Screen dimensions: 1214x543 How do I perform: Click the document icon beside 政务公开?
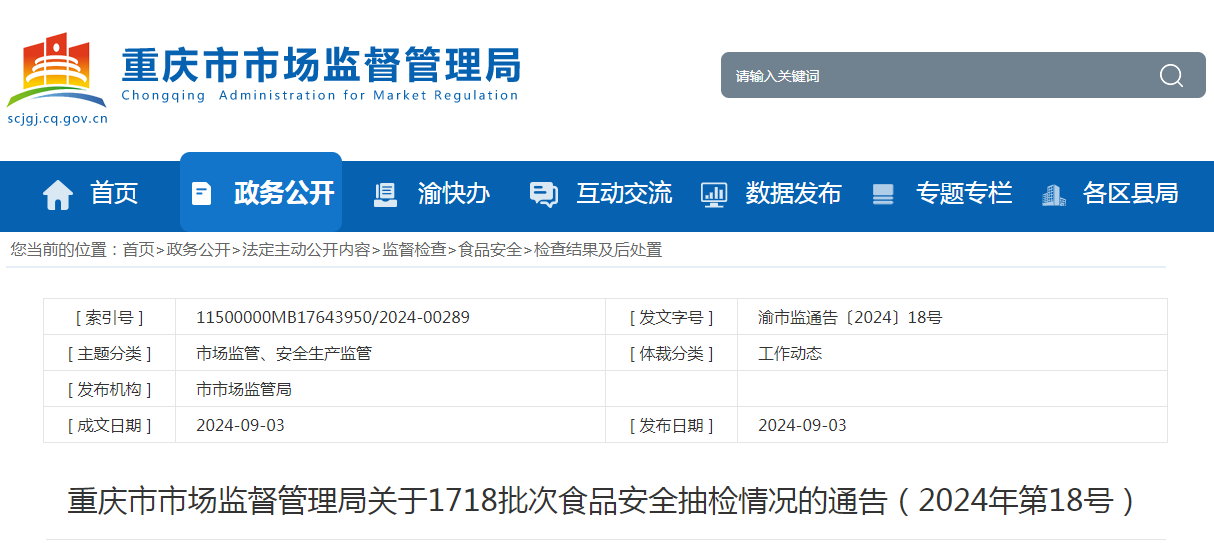(201, 193)
